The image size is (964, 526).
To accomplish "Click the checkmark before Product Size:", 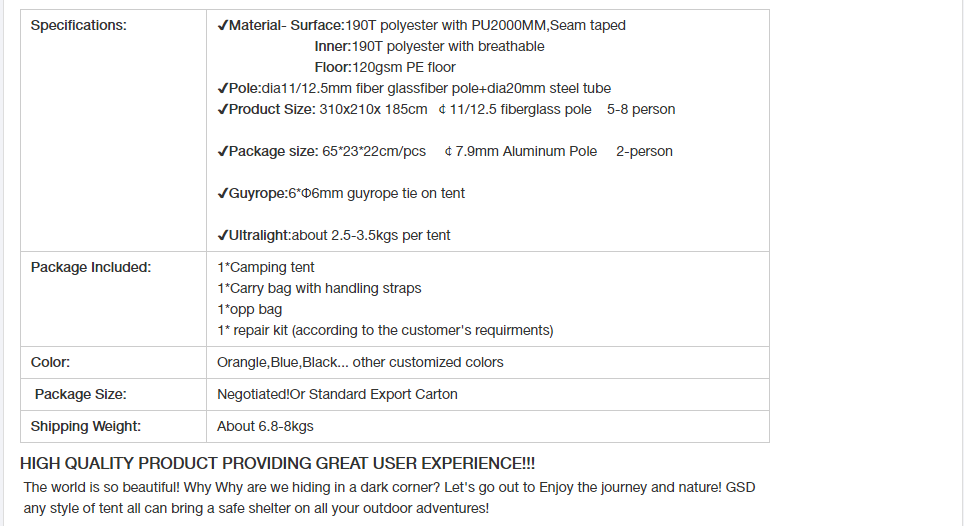I will (223, 109).
